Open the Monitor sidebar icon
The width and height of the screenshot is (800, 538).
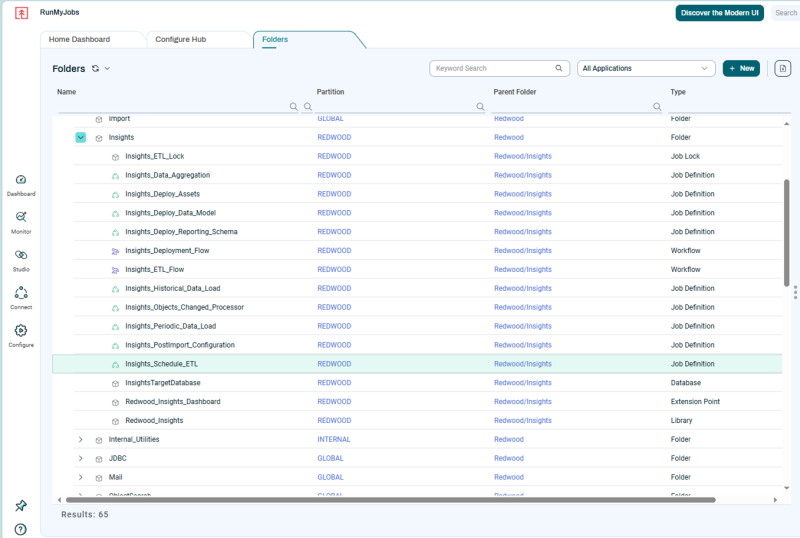21,217
